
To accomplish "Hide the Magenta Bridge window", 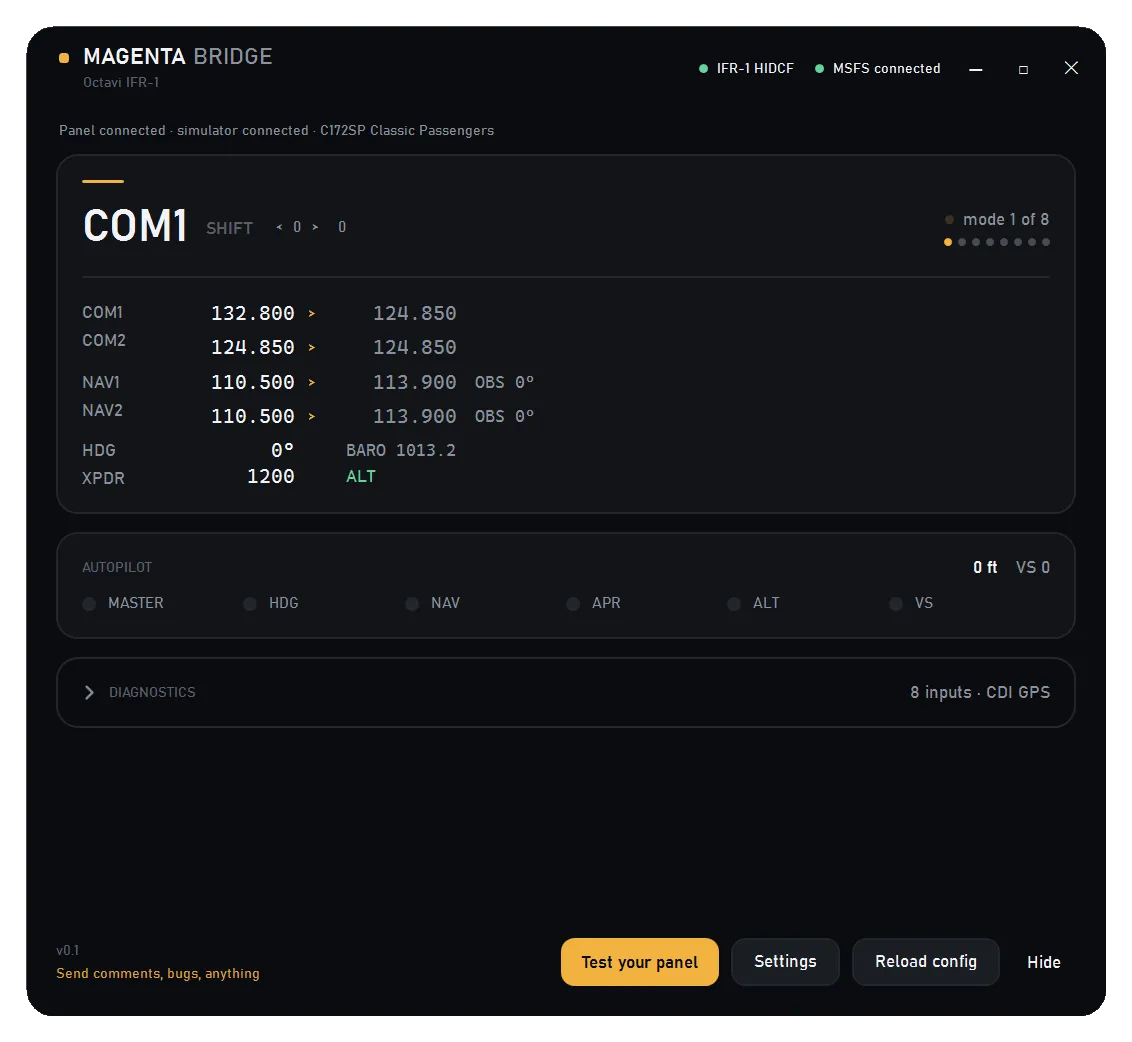I will pyautogui.click(x=1043, y=962).
